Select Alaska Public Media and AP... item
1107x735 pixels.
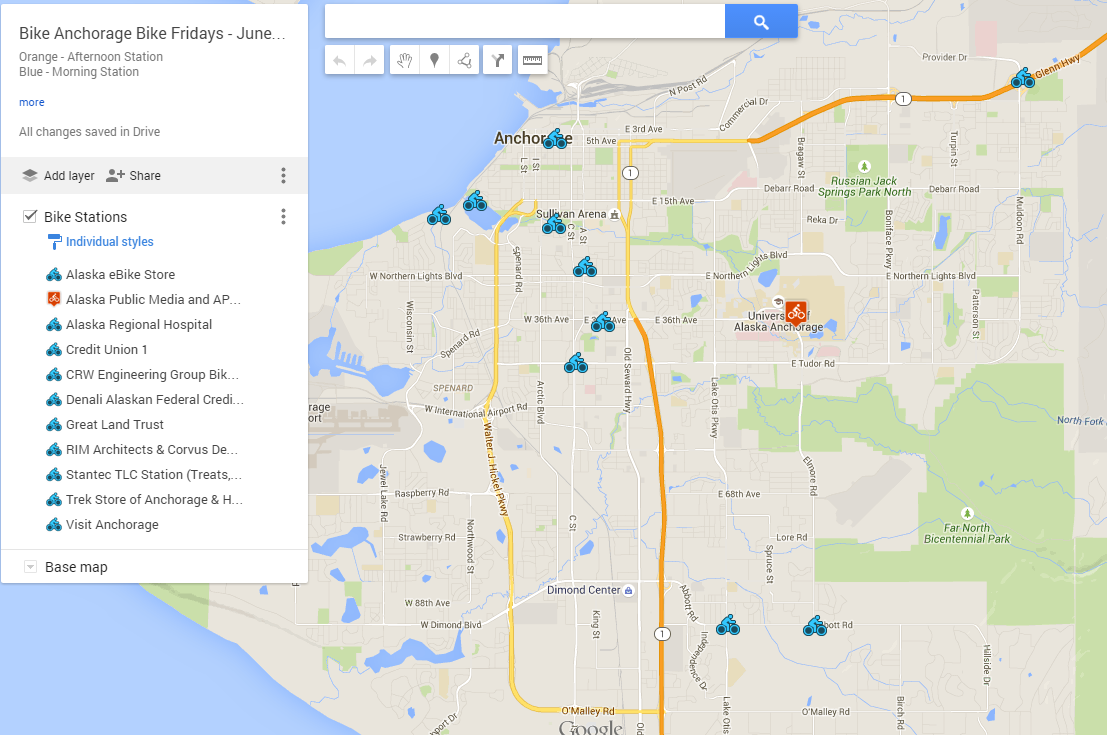pos(153,299)
